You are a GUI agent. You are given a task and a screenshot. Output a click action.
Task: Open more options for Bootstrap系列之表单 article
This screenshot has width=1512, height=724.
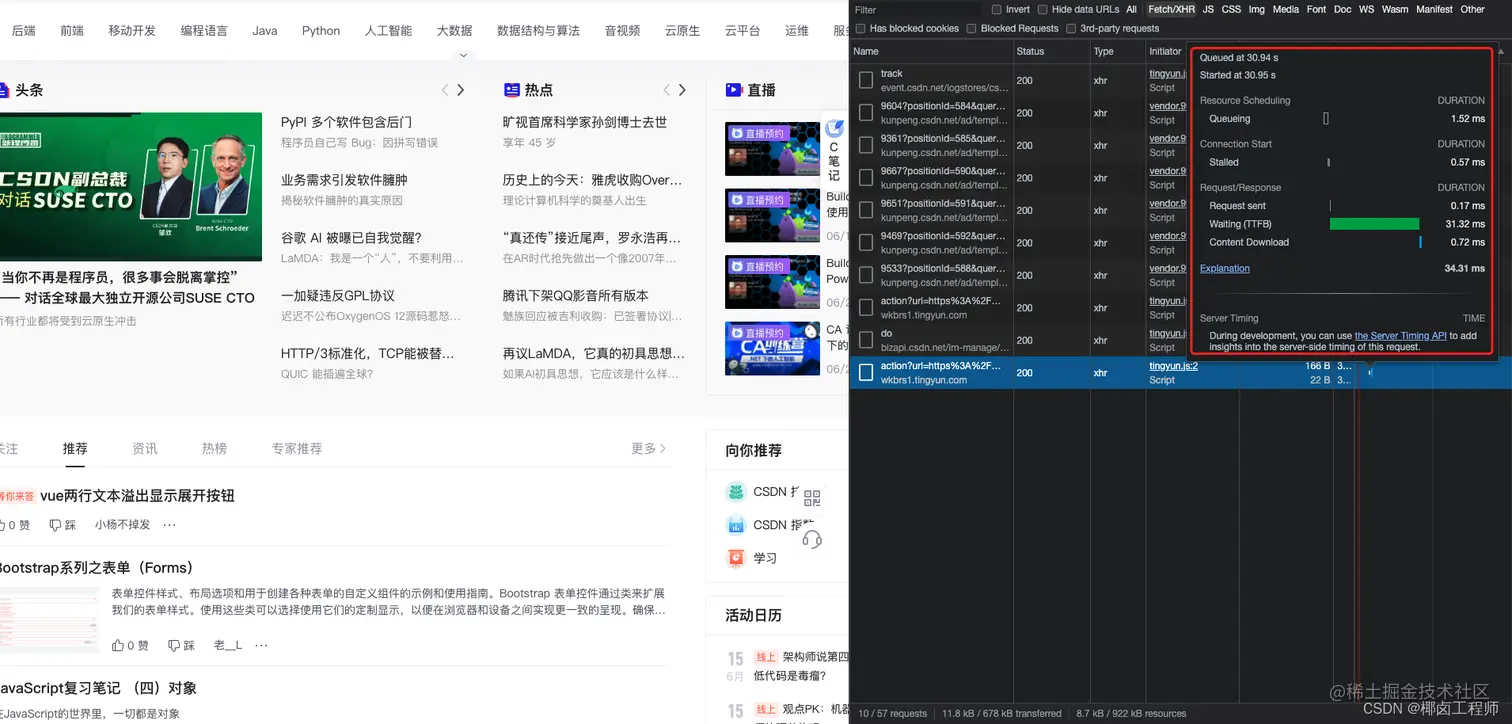[x=261, y=646]
